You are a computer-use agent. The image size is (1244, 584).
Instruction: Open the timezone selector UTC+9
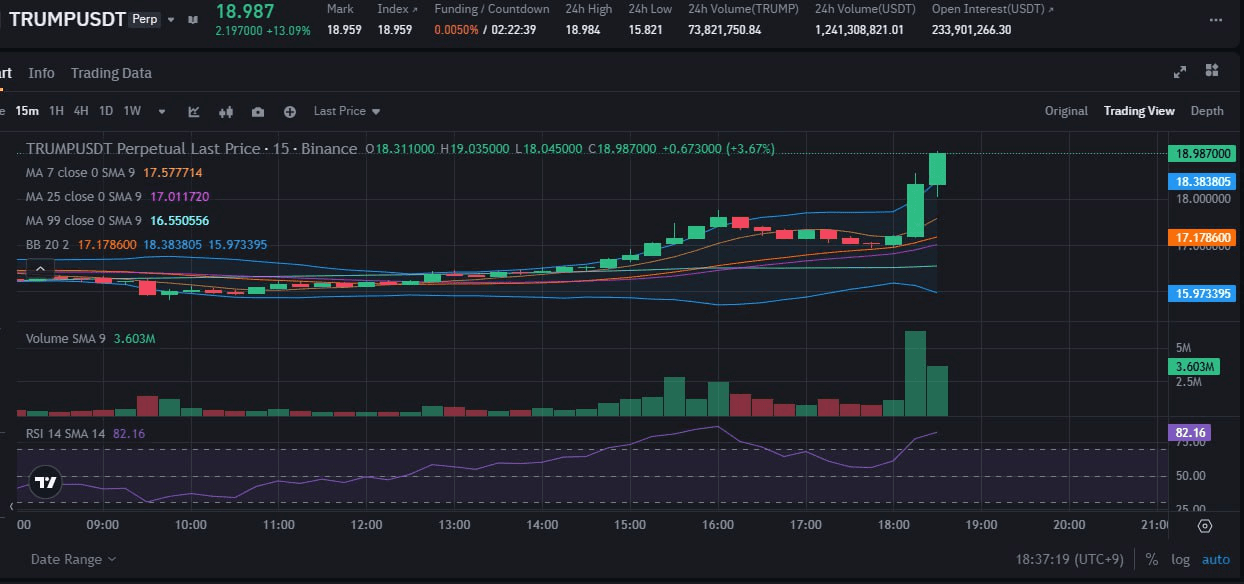[x=1070, y=559]
